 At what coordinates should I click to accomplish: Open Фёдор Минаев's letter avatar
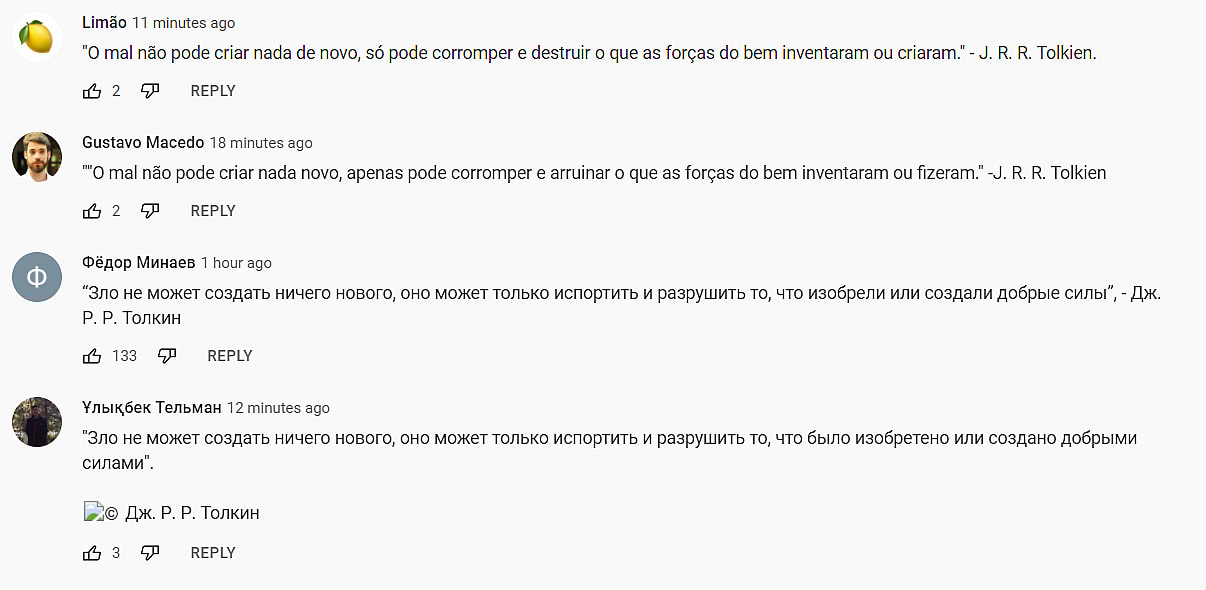click(37, 277)
